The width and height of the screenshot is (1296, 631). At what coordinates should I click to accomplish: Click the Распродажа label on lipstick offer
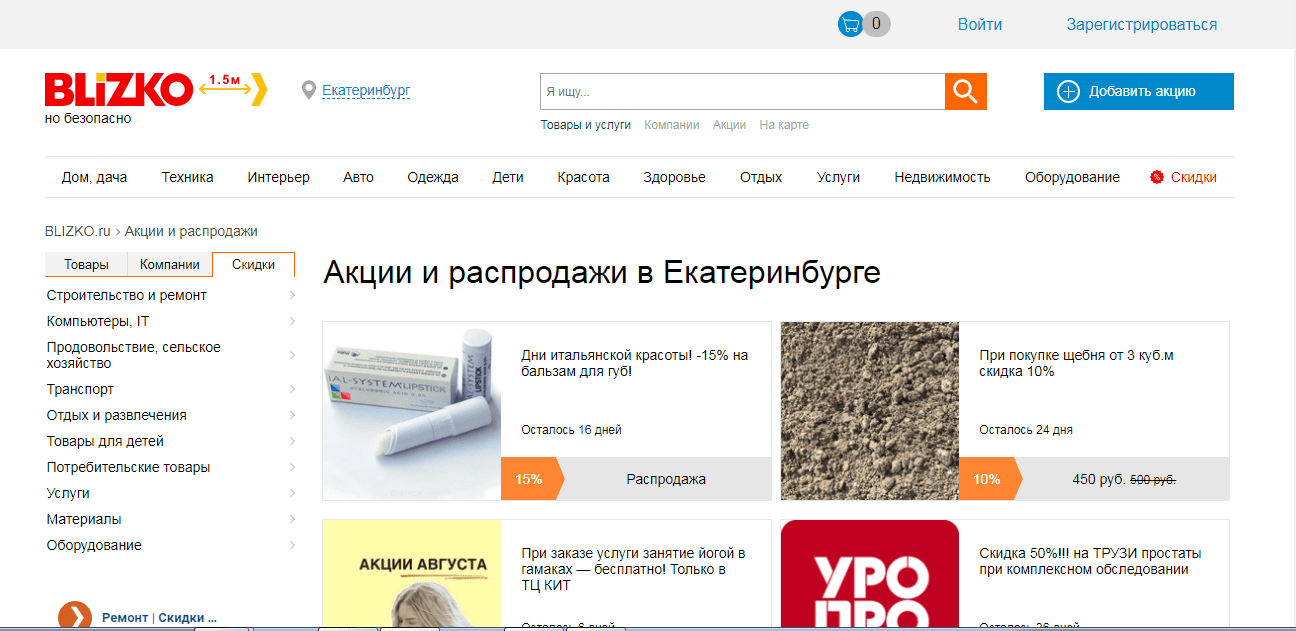[x=666, y=479]
